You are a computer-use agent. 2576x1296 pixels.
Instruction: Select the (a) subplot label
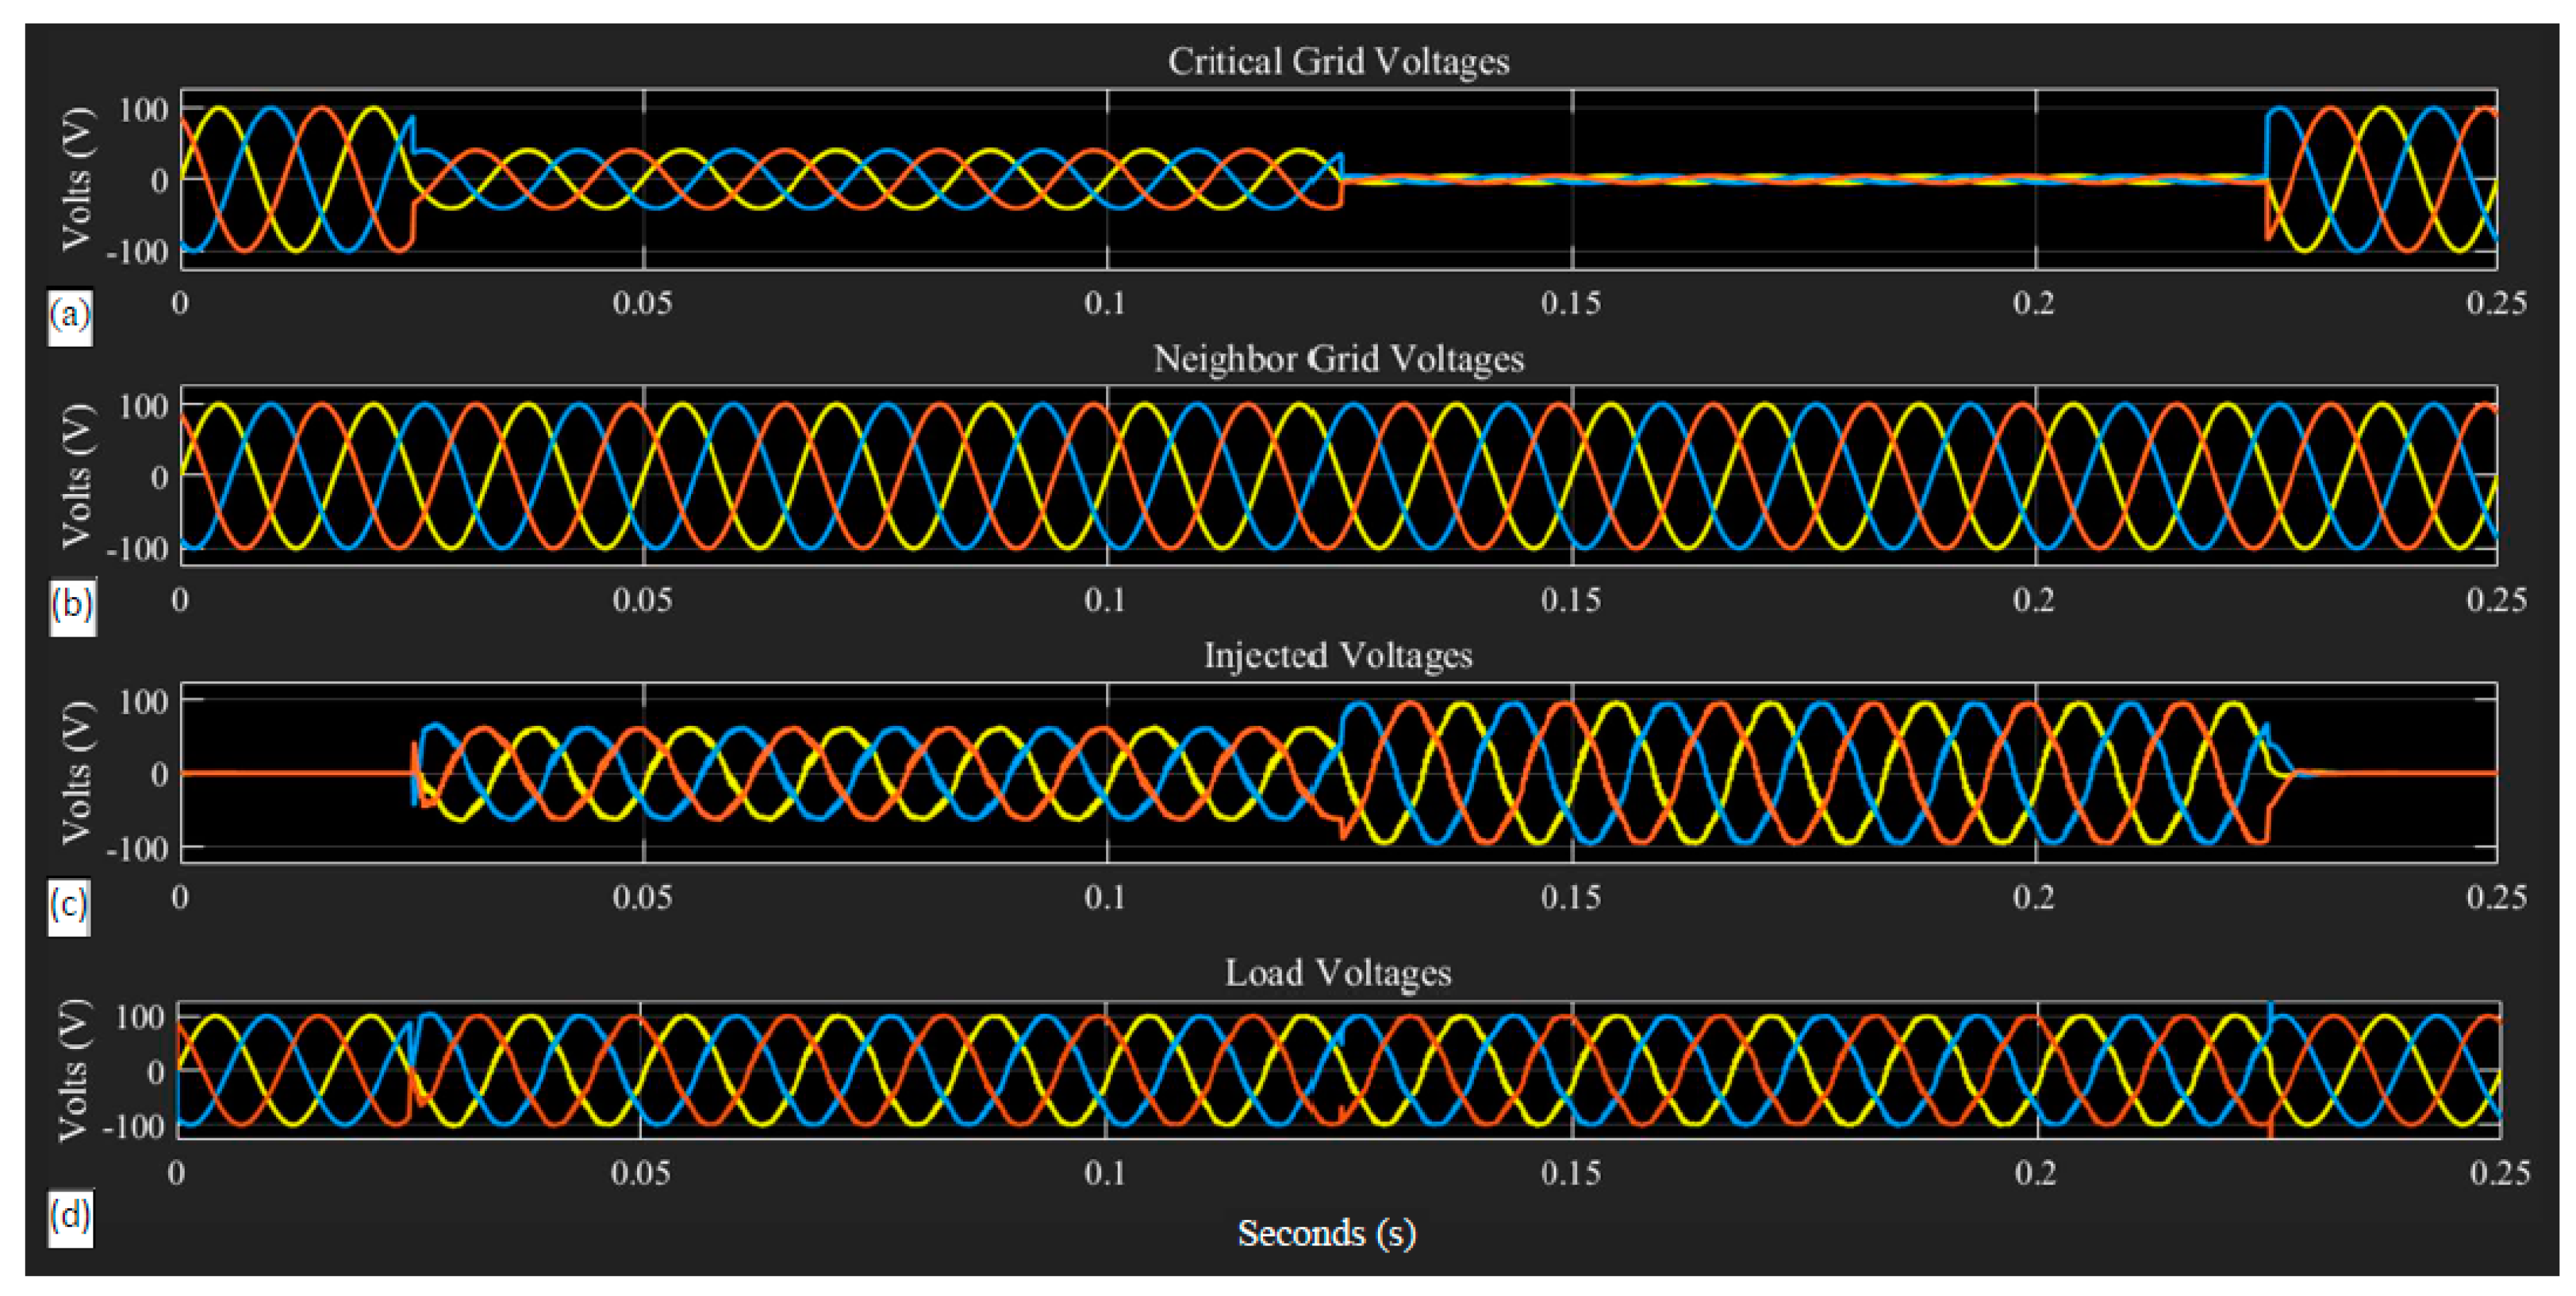[x=70, y=317]
